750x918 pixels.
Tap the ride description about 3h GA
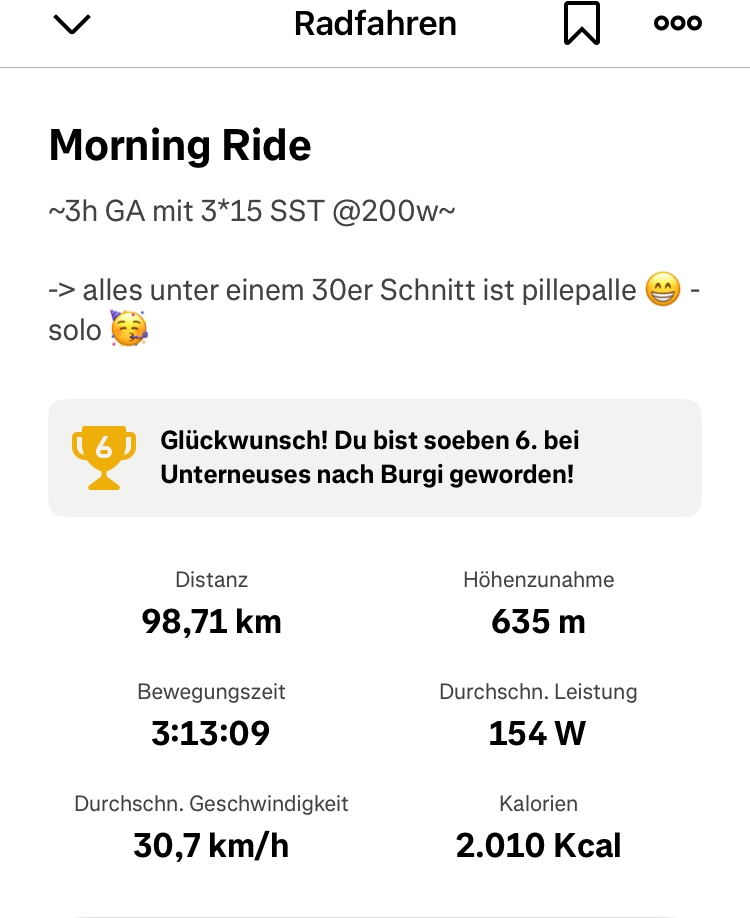(252, 213)
